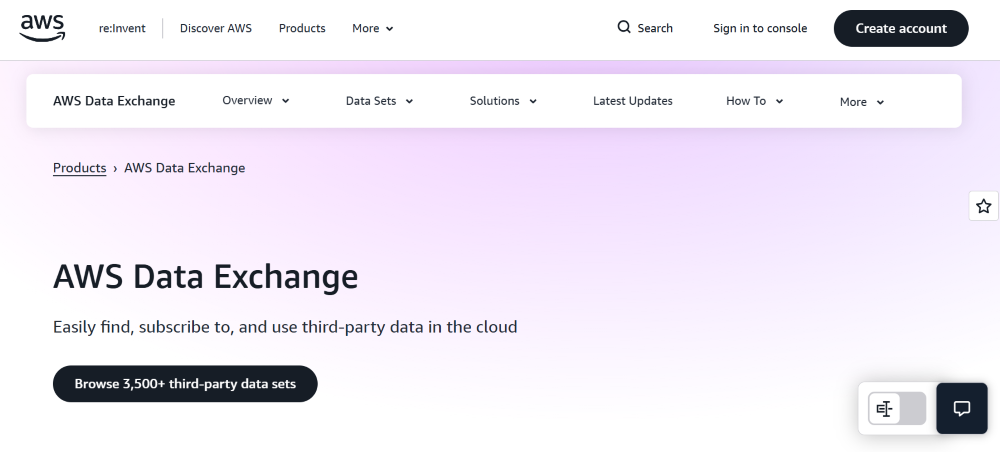Open Latest Updates tab
The image size is (1000, 452).
click(632, 101)
